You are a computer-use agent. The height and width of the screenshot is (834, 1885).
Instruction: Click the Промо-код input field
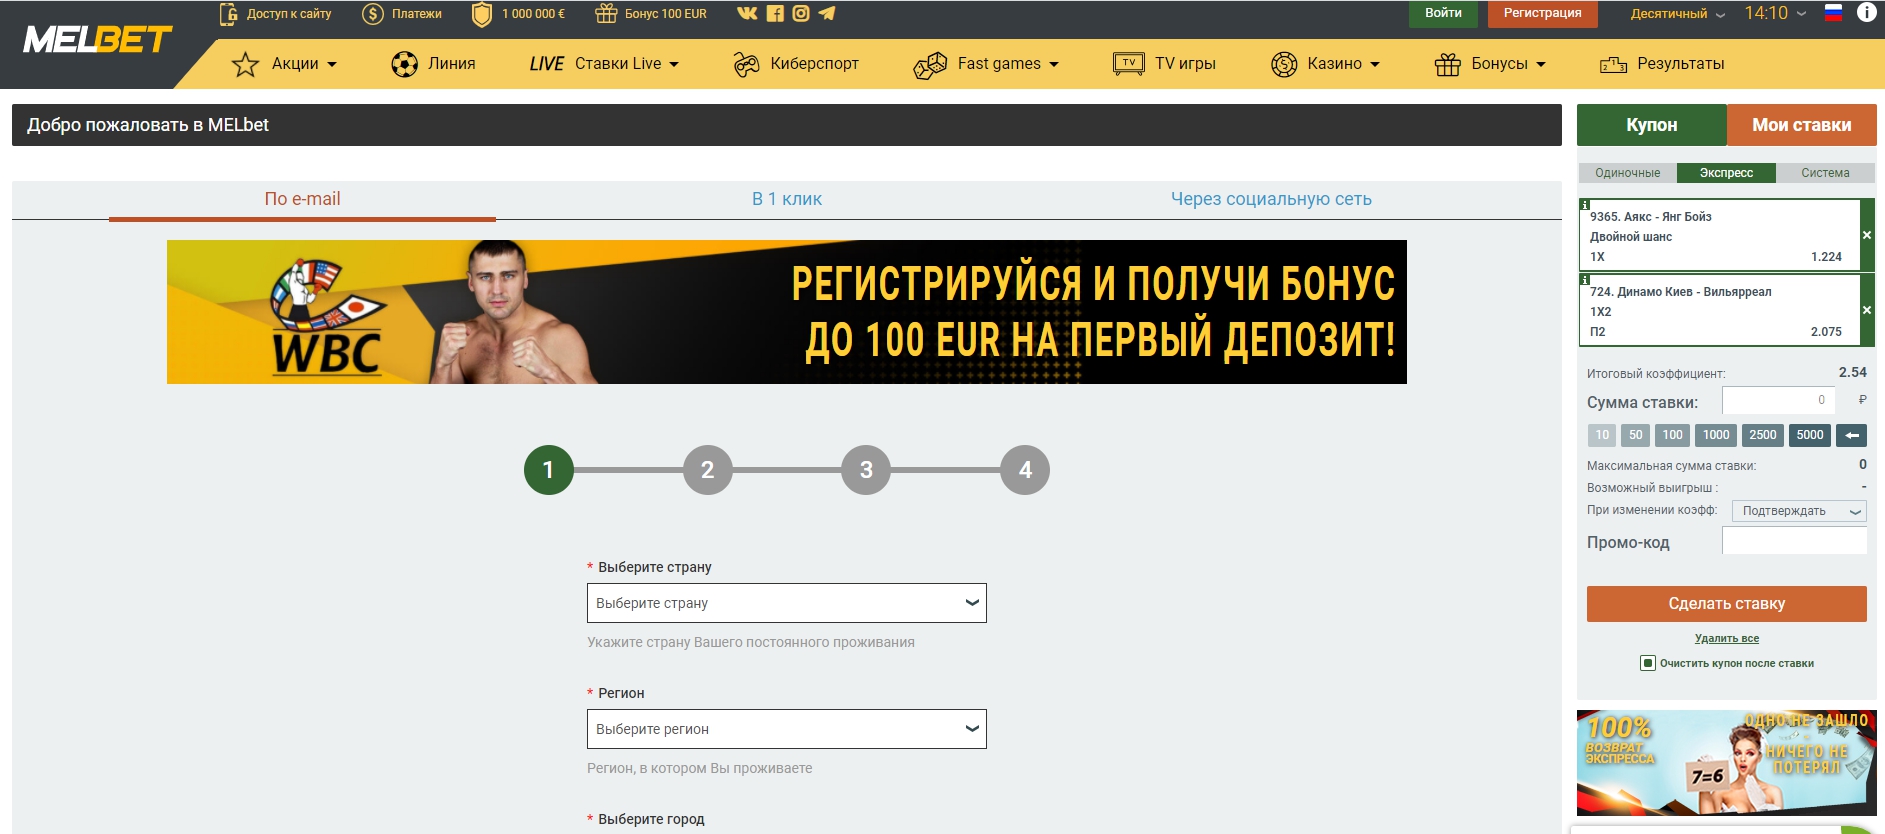point(1794,541)
